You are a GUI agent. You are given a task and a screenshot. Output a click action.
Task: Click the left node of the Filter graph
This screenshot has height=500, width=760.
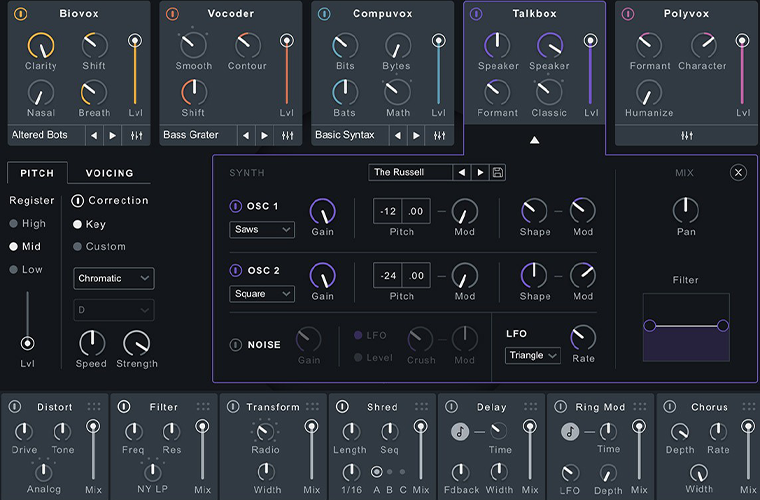pos(649,326)
